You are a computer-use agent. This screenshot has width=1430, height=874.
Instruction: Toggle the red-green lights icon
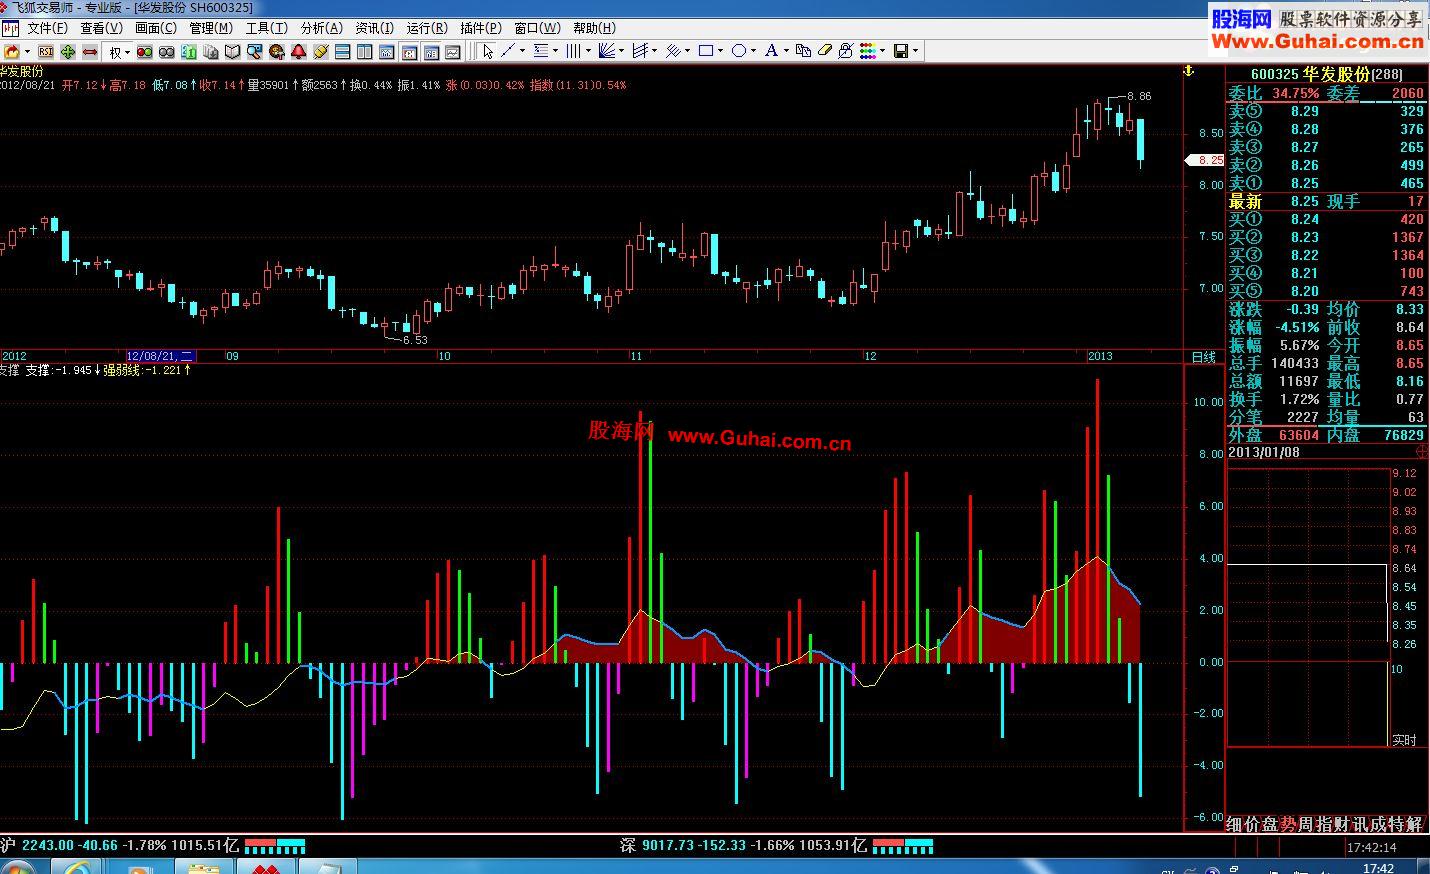click(144, 52)
